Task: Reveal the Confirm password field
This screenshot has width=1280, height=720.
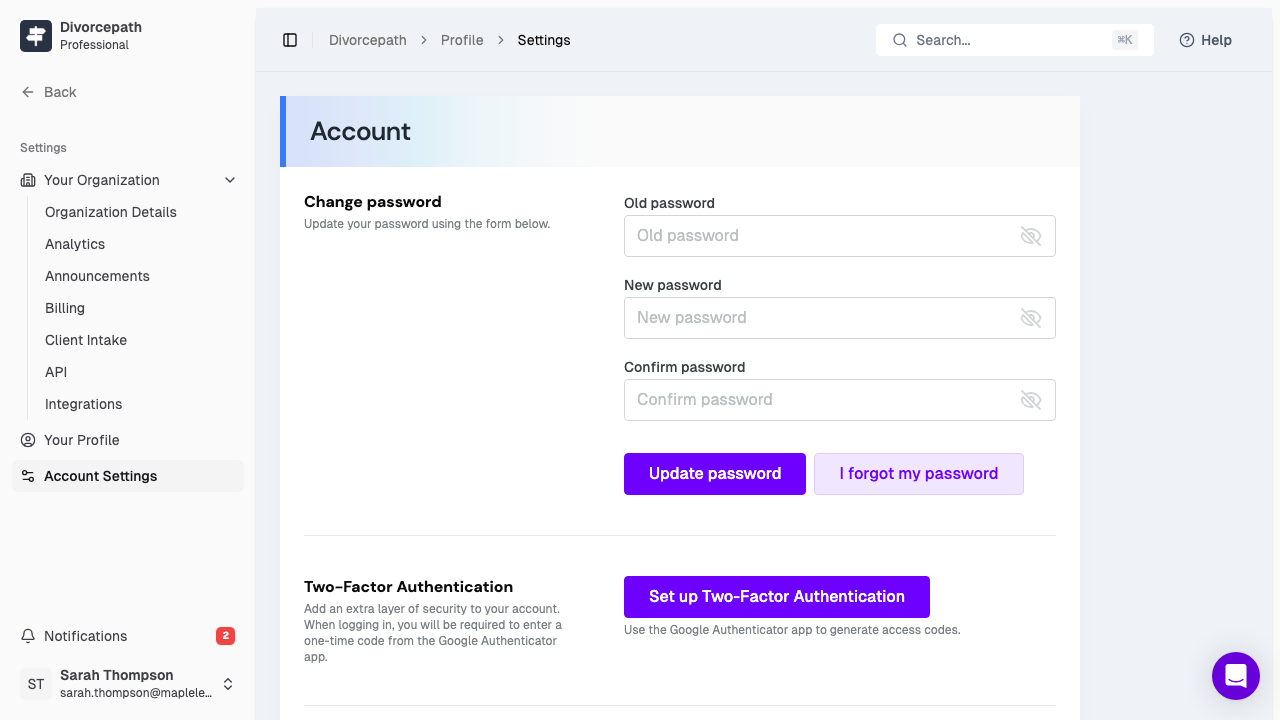Action: [1030, 400]
